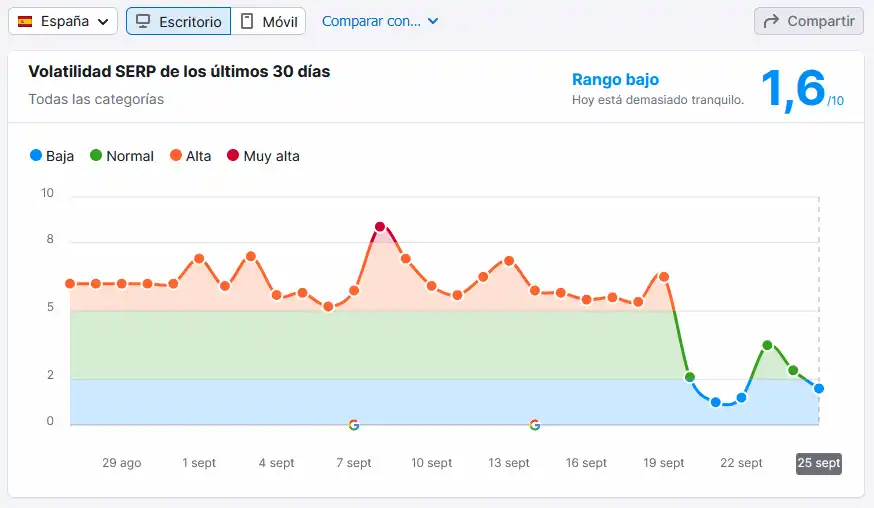Open the España country dropdown

(63, 21)
